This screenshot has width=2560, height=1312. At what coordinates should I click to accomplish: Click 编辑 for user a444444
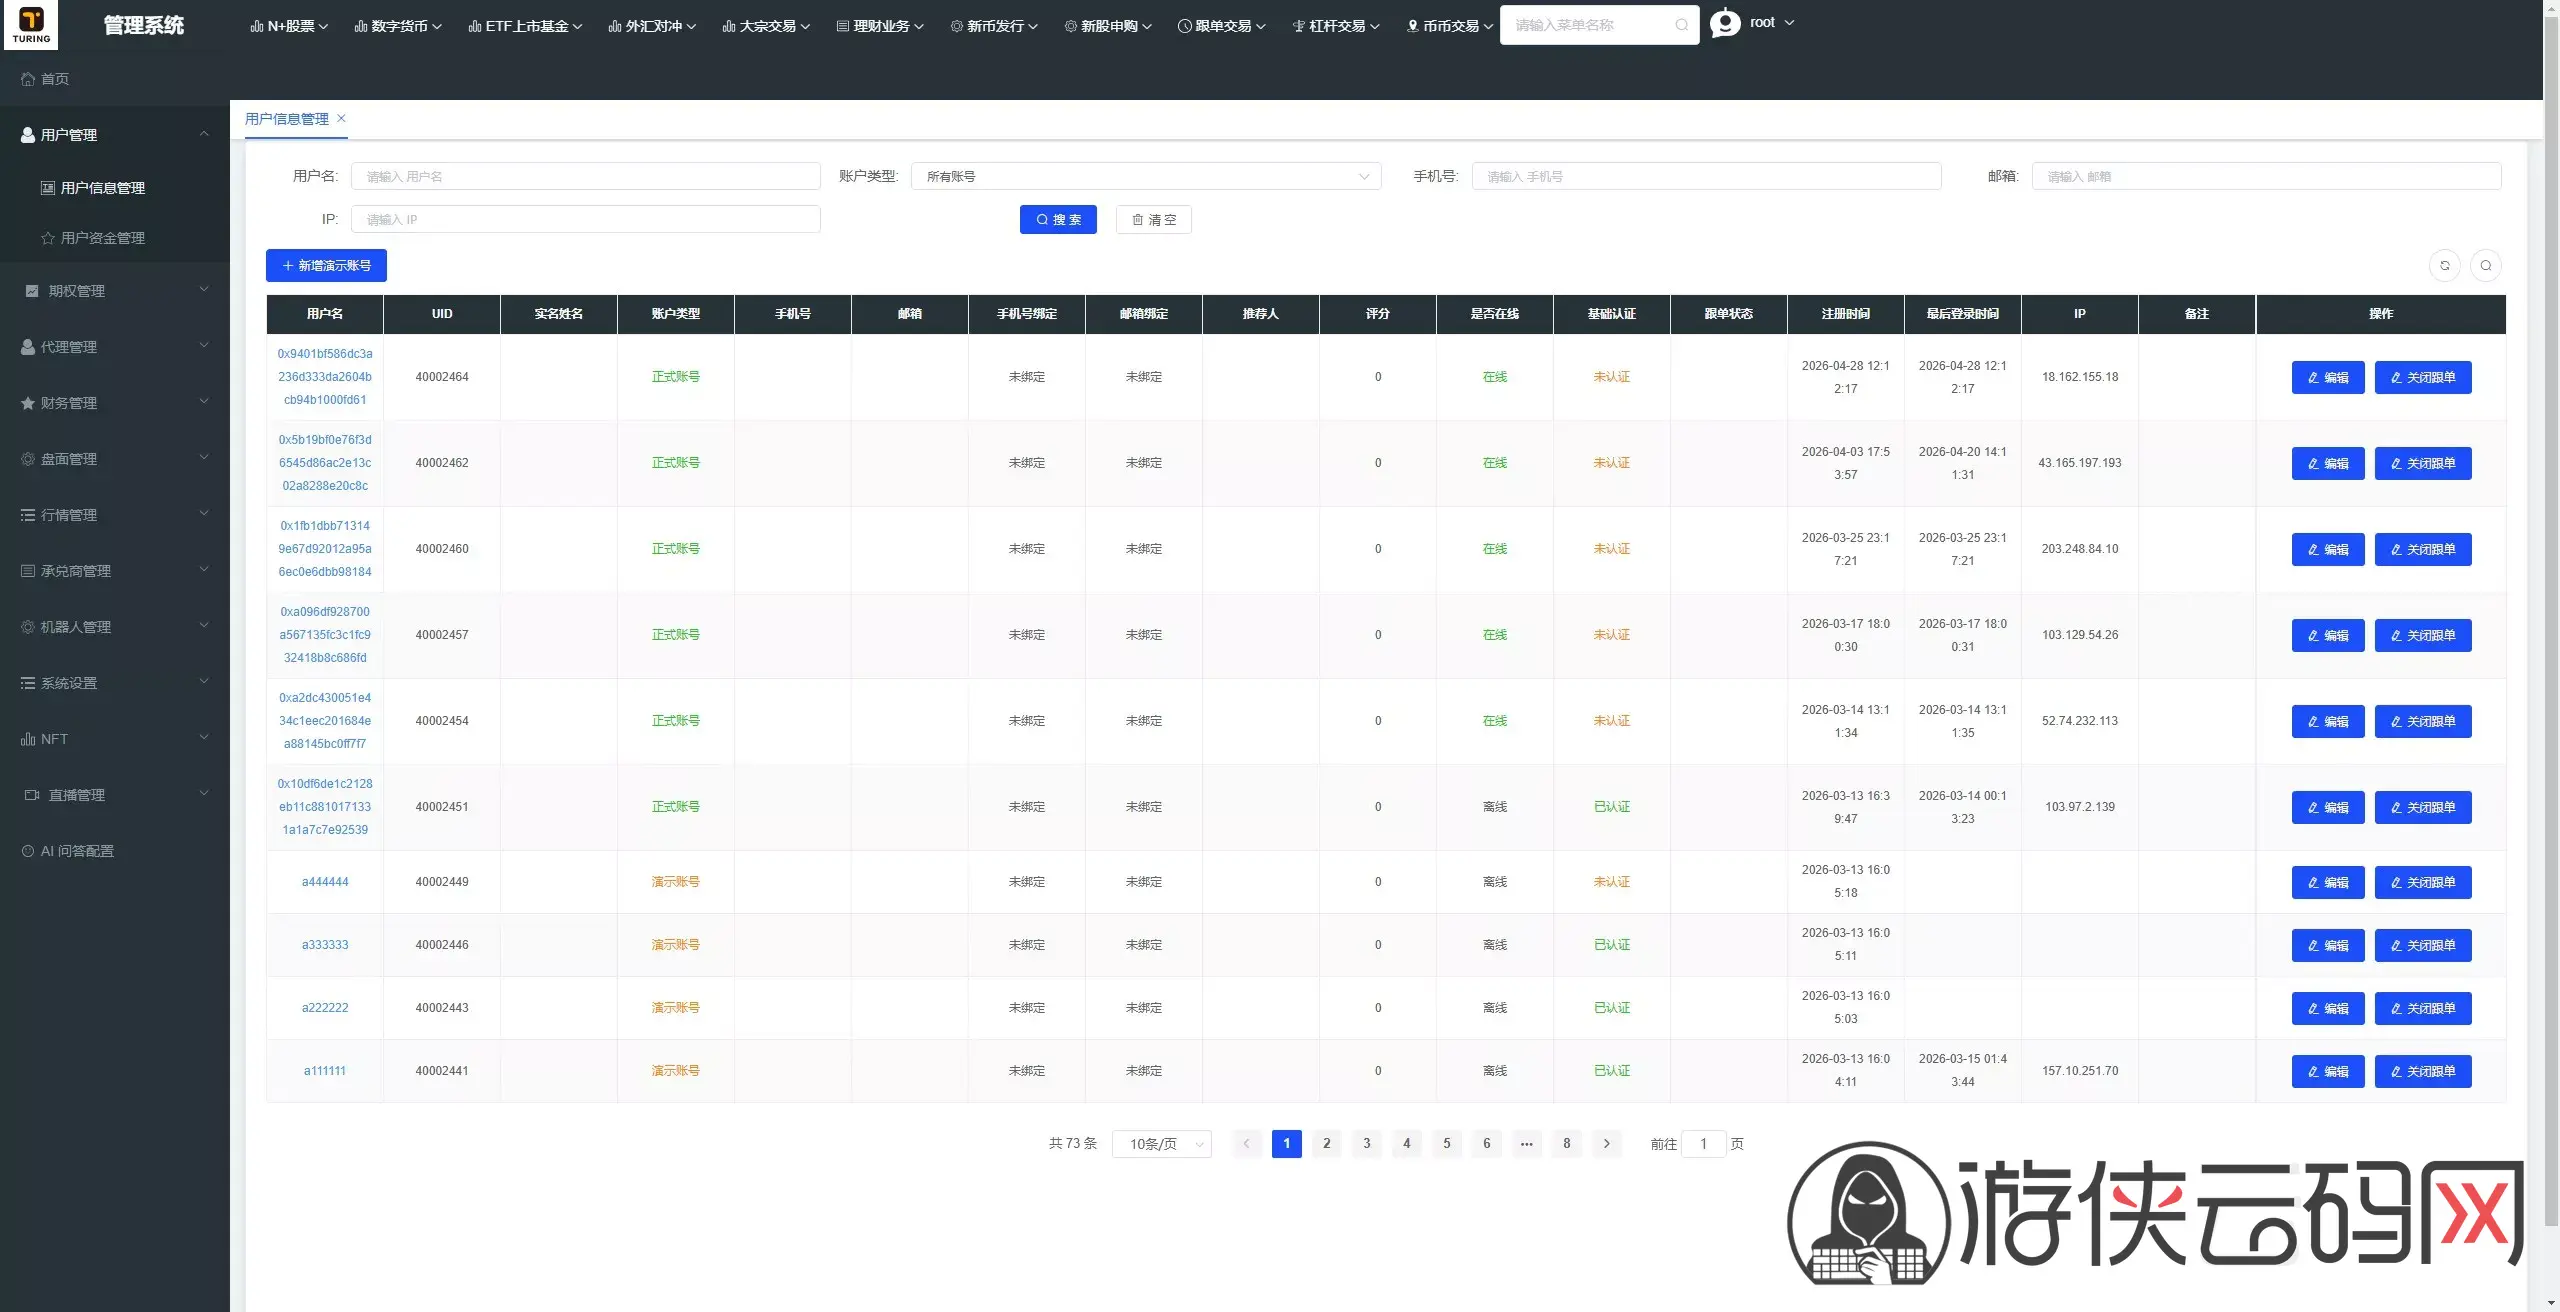tap(2328, 882)
